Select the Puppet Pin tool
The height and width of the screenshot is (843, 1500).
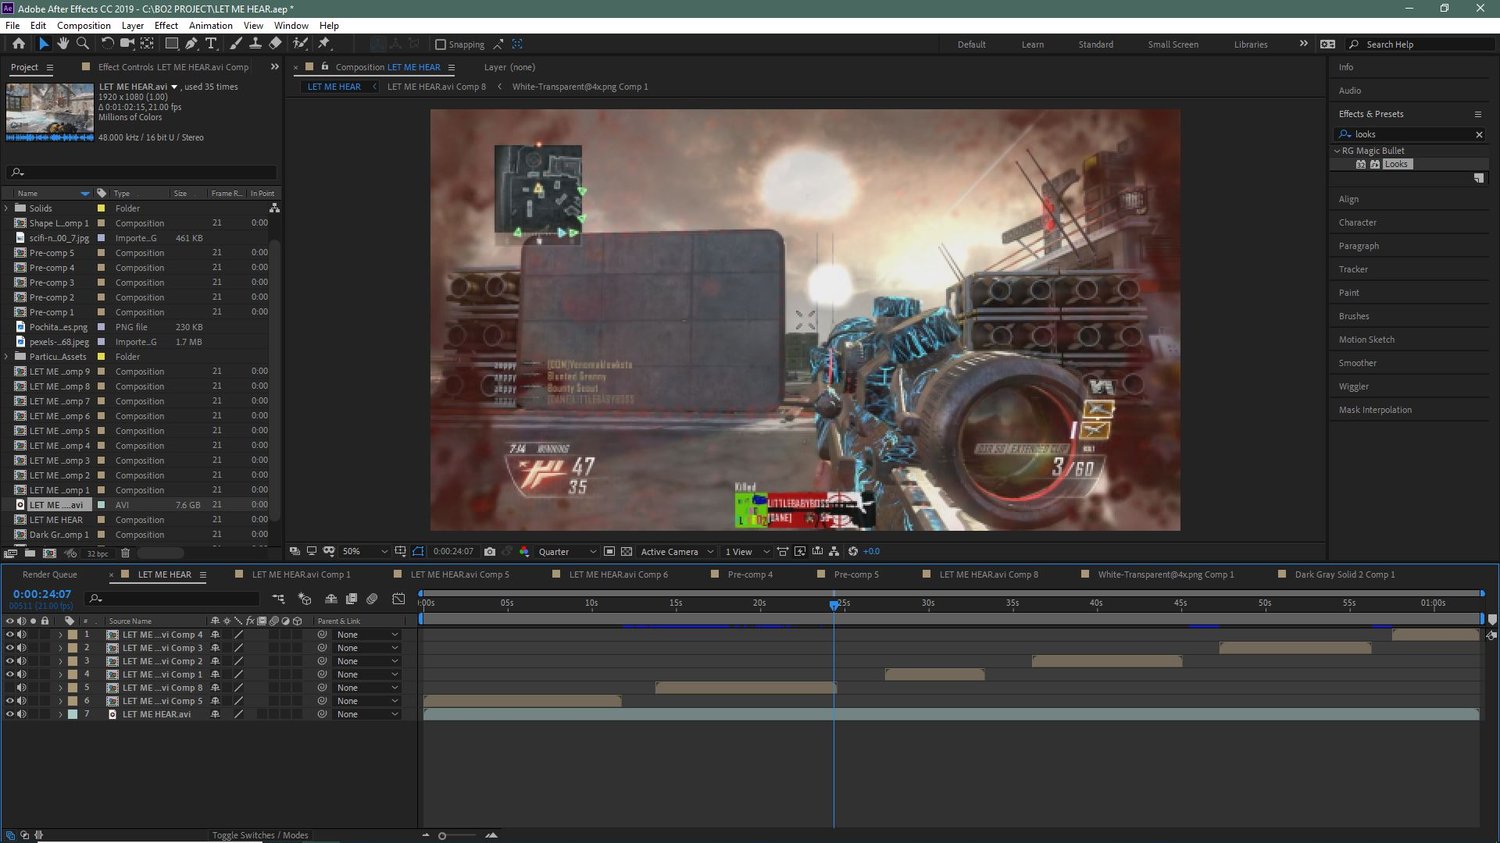click(x=324, y=44)
